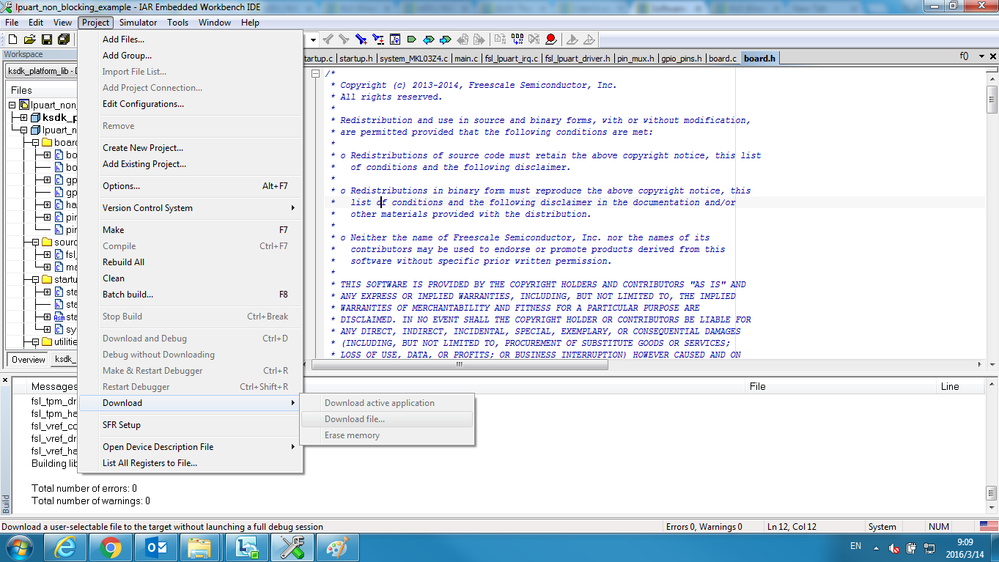The image size is (999, 562).
Task: Open Outlook from the taskbar
Action: [x=155, y=548]
